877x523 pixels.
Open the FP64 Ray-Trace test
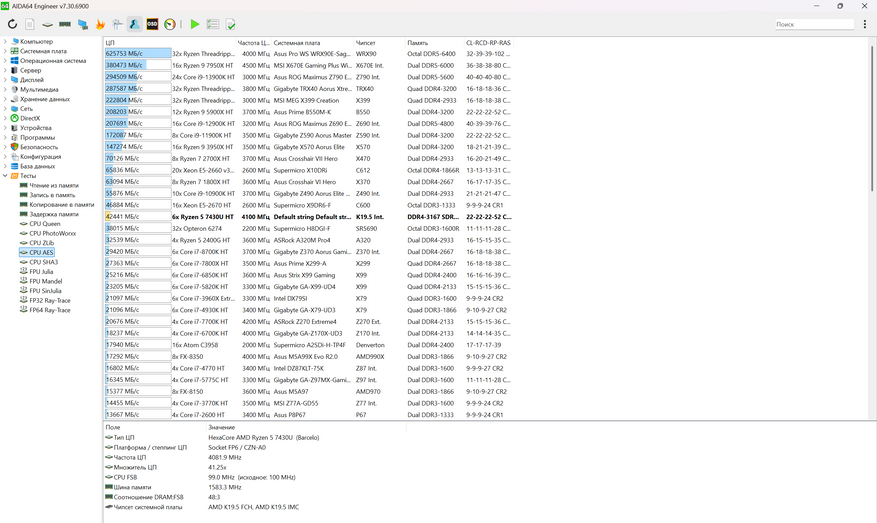tap(50, 310)
